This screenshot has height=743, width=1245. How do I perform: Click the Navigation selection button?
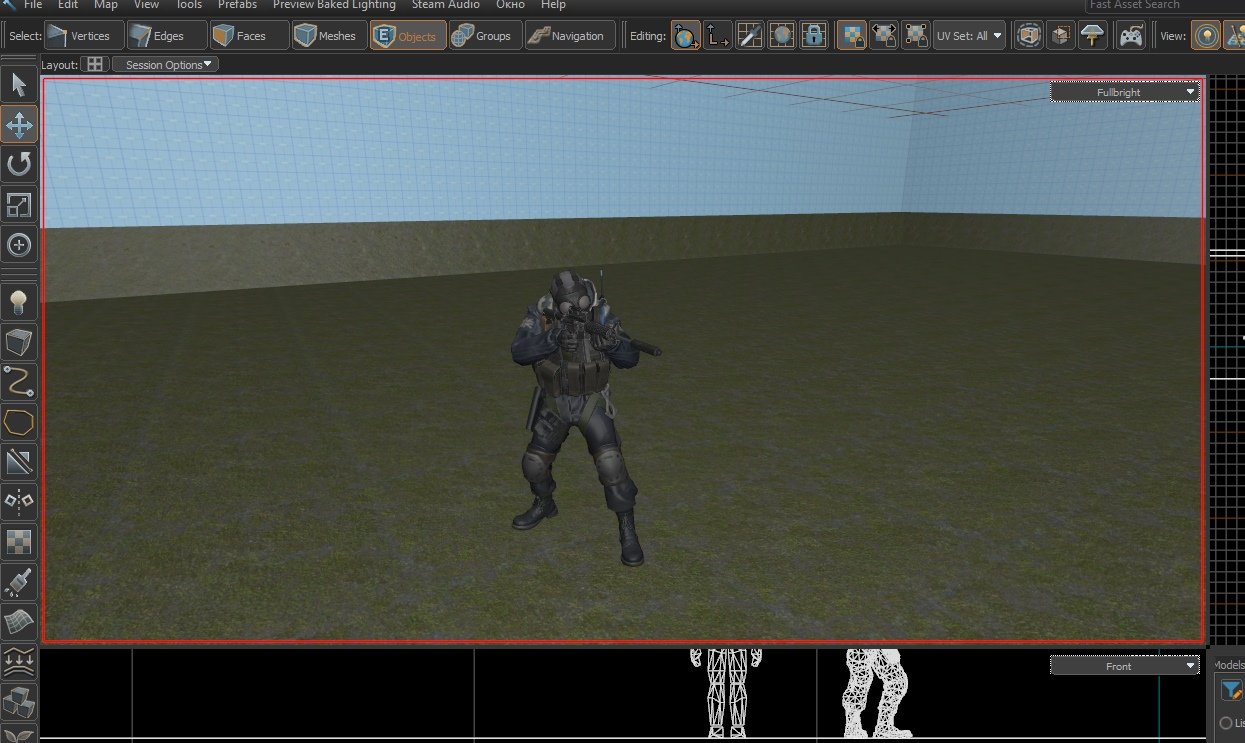(567, 36)
